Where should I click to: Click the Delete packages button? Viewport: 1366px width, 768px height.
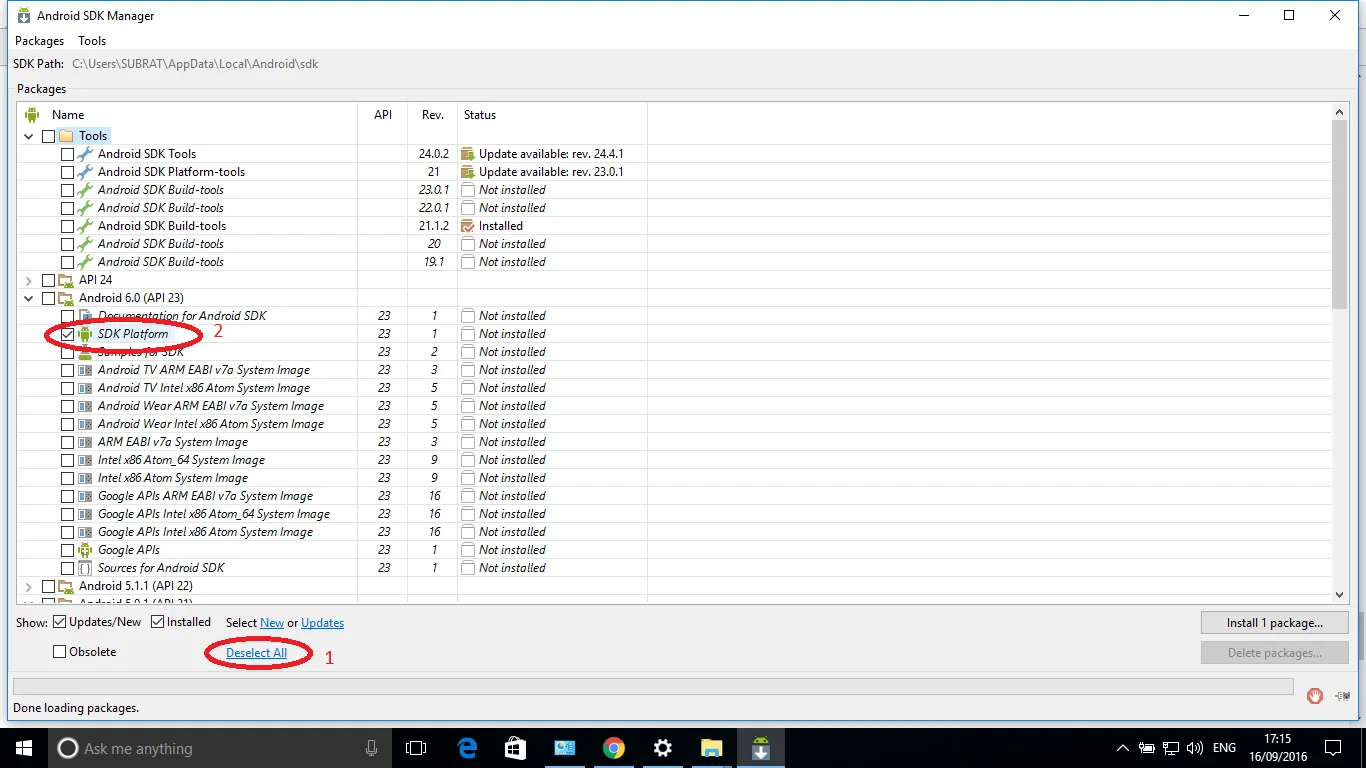point(1275,652)
